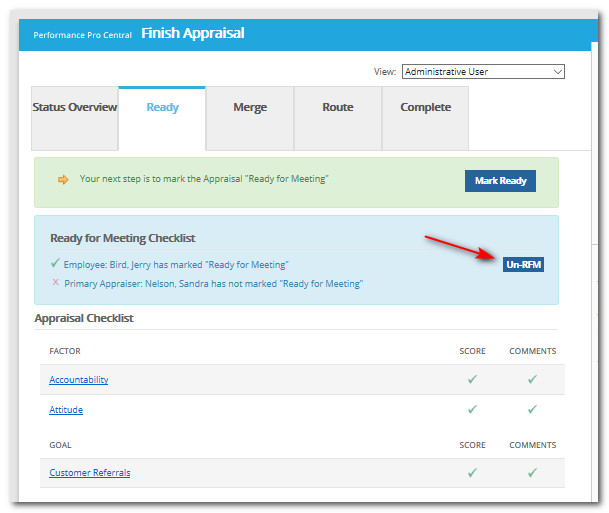The image size is (609, 513).
Task: Switch to the Complete tab
Action: click(425, 108)
